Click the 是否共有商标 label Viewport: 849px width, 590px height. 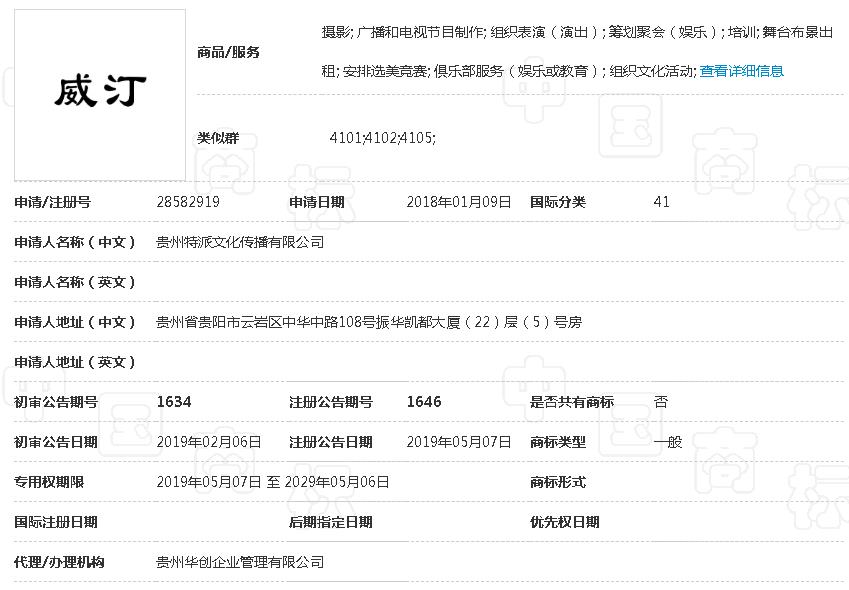point(572,402)
